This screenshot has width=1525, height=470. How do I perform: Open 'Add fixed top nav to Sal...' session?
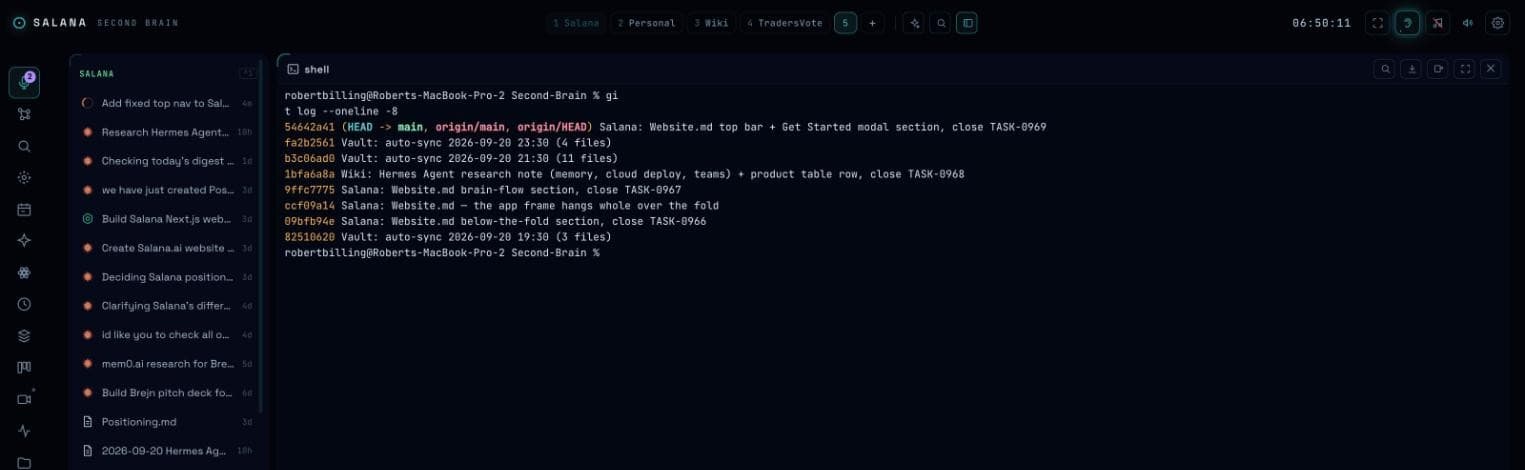[166, 103]
